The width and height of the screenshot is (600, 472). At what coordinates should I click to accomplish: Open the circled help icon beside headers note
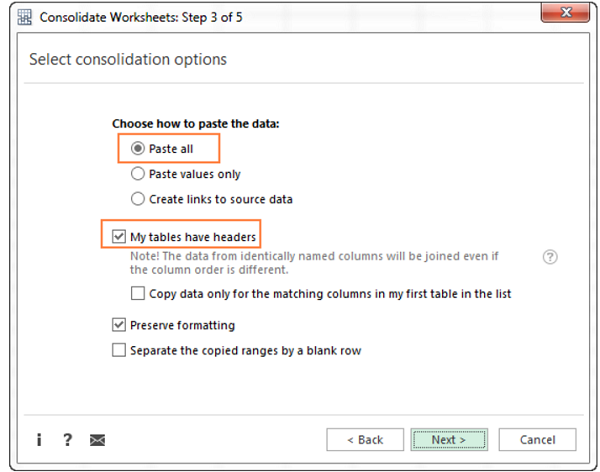550,257
